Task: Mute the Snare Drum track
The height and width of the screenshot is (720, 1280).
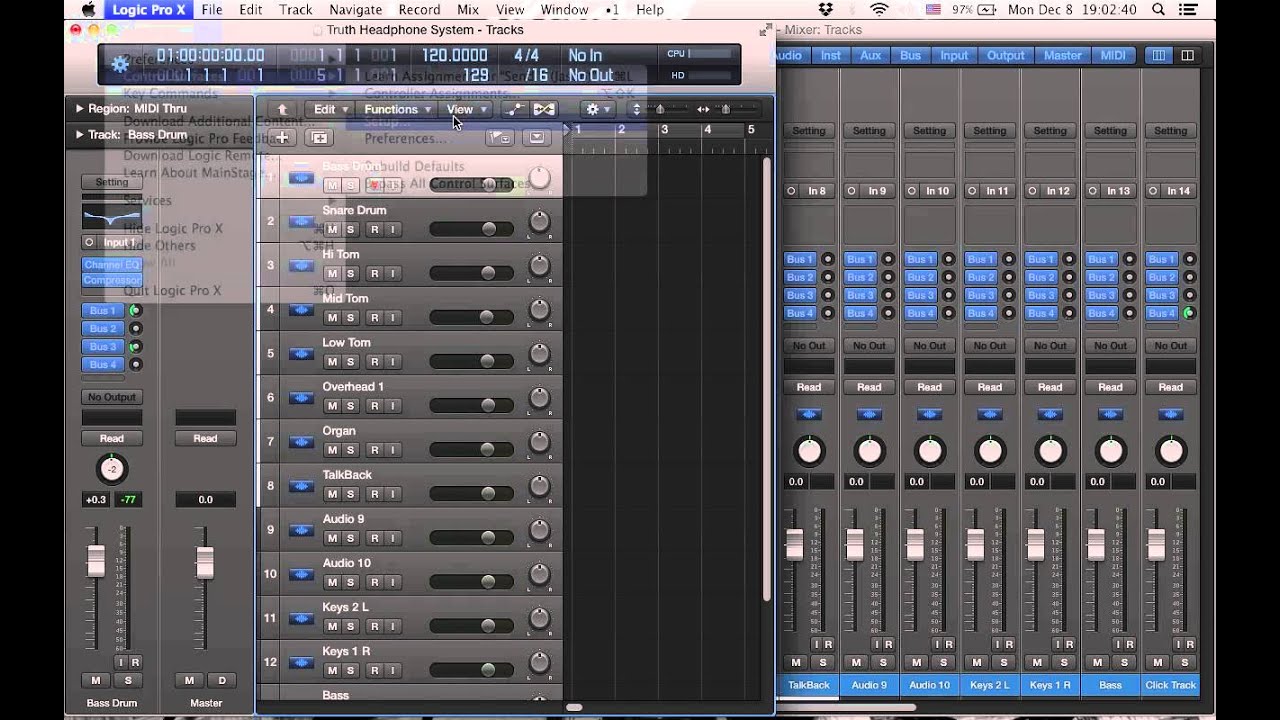Action: [331, 229]
